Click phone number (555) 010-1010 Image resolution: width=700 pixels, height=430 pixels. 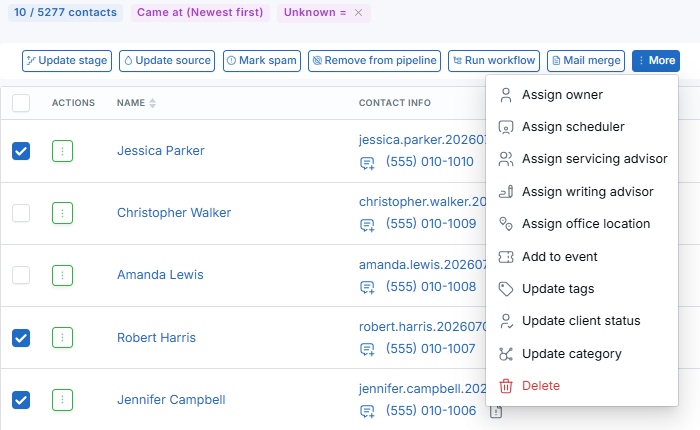click(x=430, y=162)
